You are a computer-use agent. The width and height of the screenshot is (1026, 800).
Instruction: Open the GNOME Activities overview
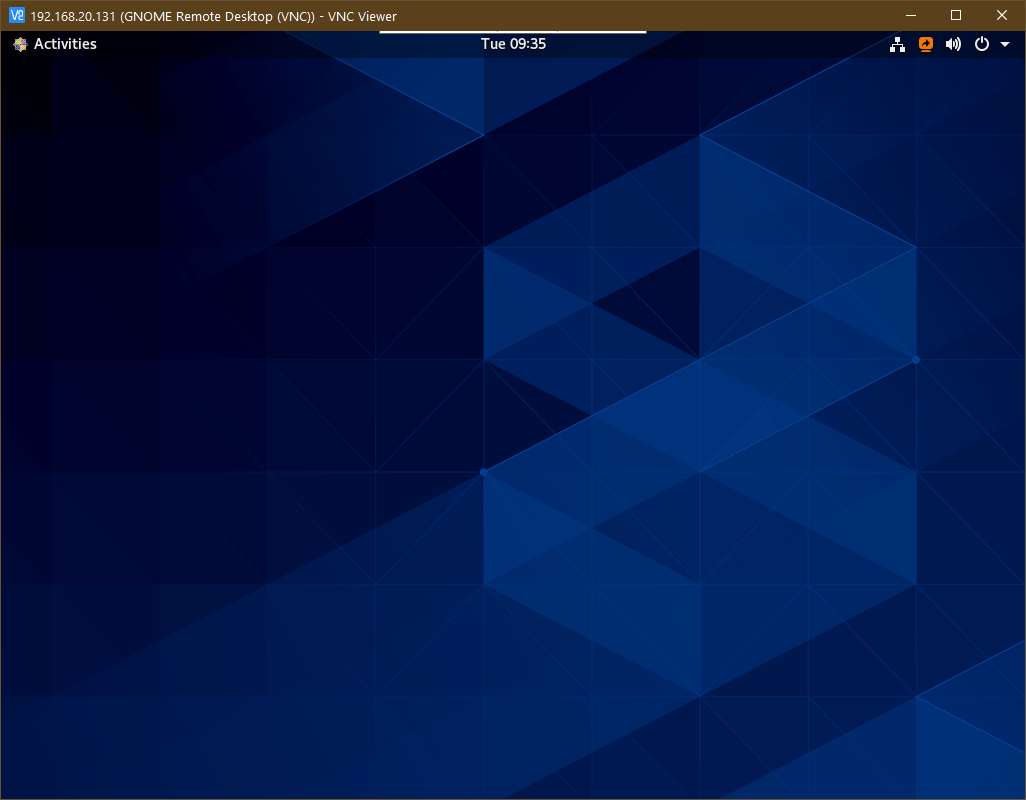point(65,44)
